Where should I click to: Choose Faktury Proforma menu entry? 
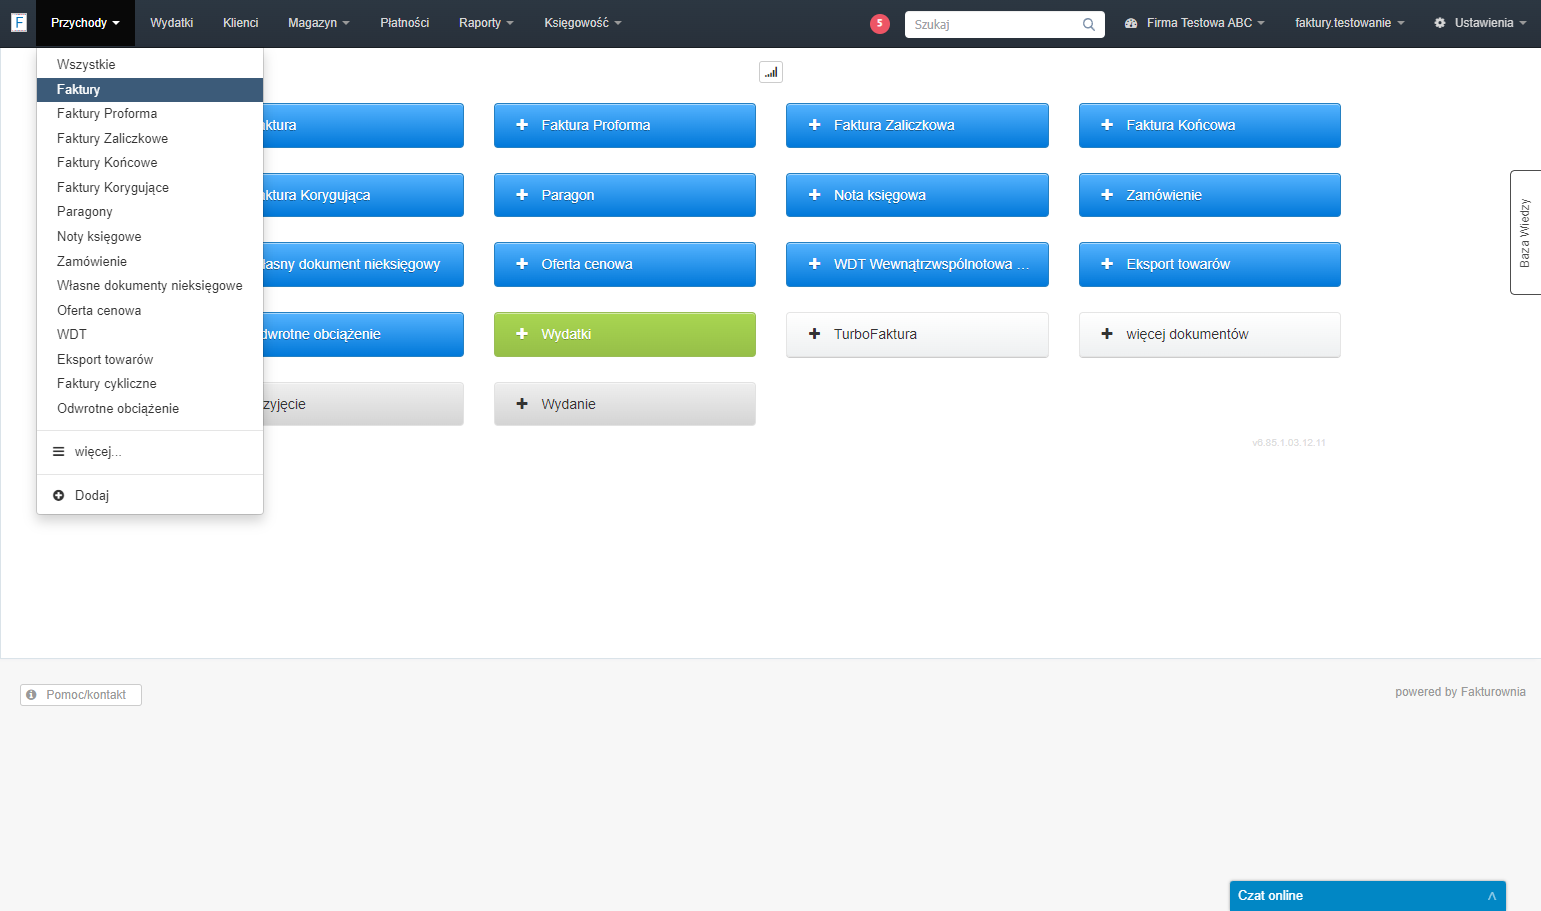[x=150, y=114]
